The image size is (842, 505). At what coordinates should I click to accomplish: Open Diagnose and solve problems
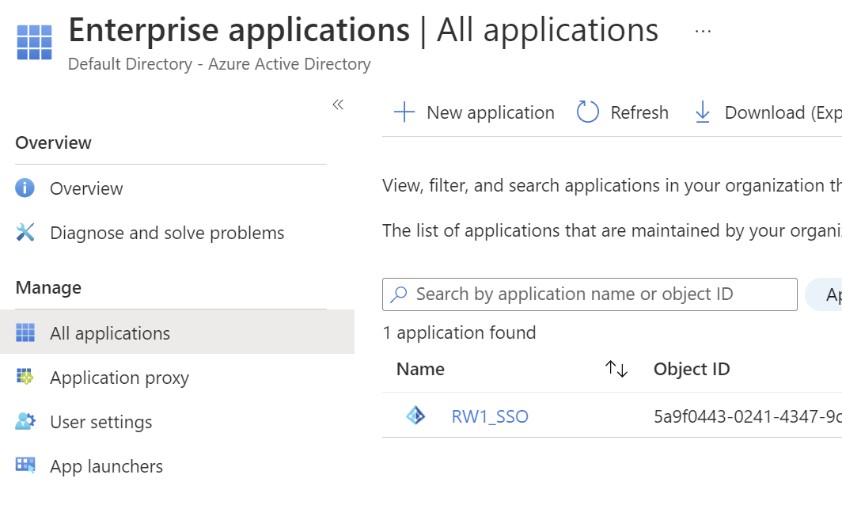(x=167, y=233)
